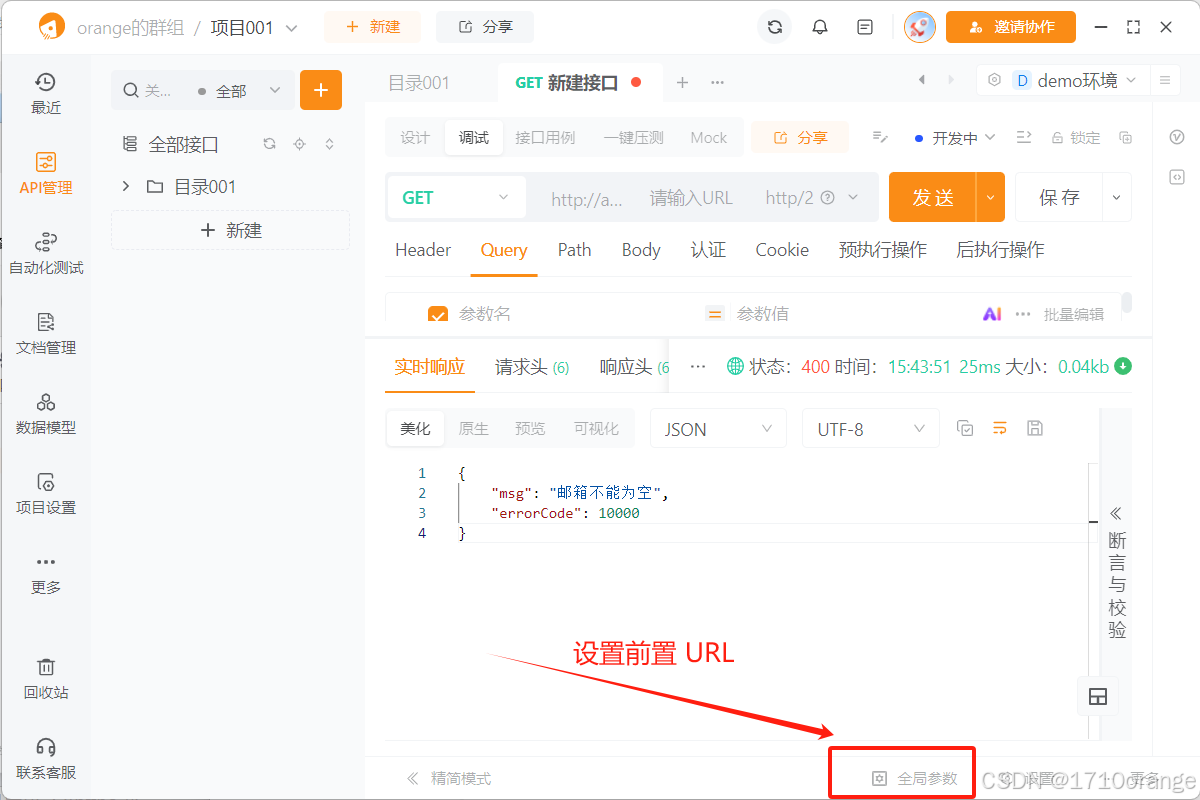Click the refresh sync icon in title bar

pyautogui.click(x=774, y=27)
